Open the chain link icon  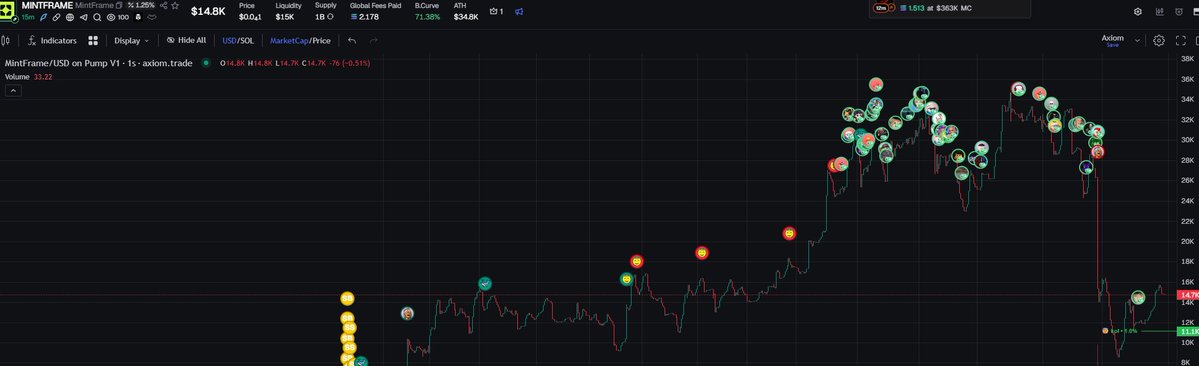(57, 17)
